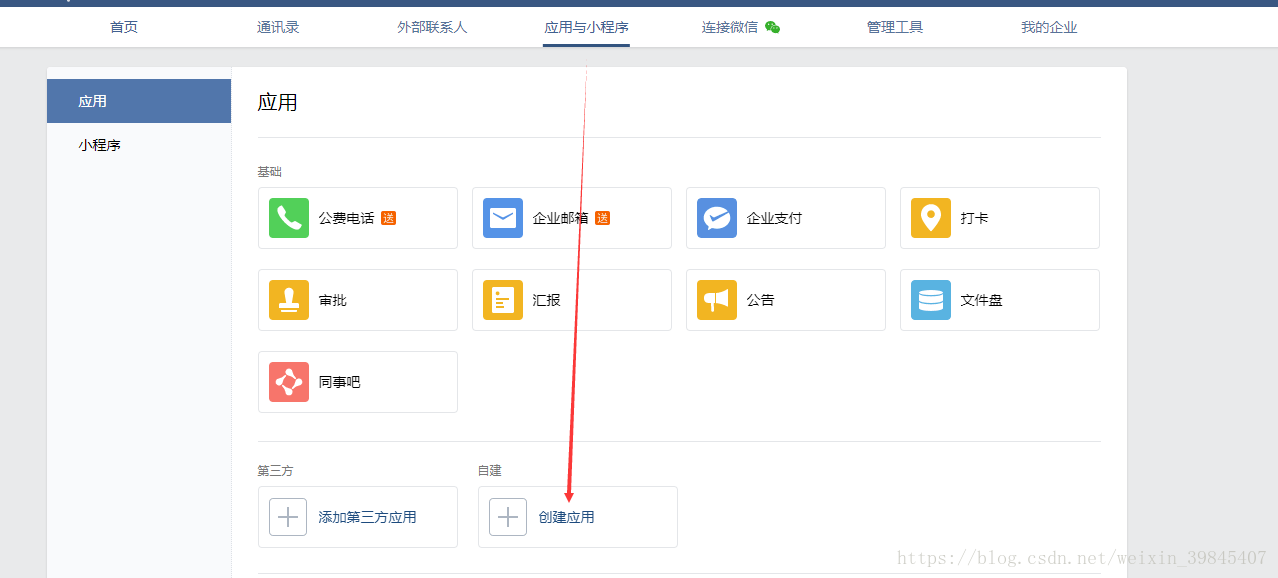Open the 审批 stamp icon
The image size is (1278, 578).
[x=289, y=300]
